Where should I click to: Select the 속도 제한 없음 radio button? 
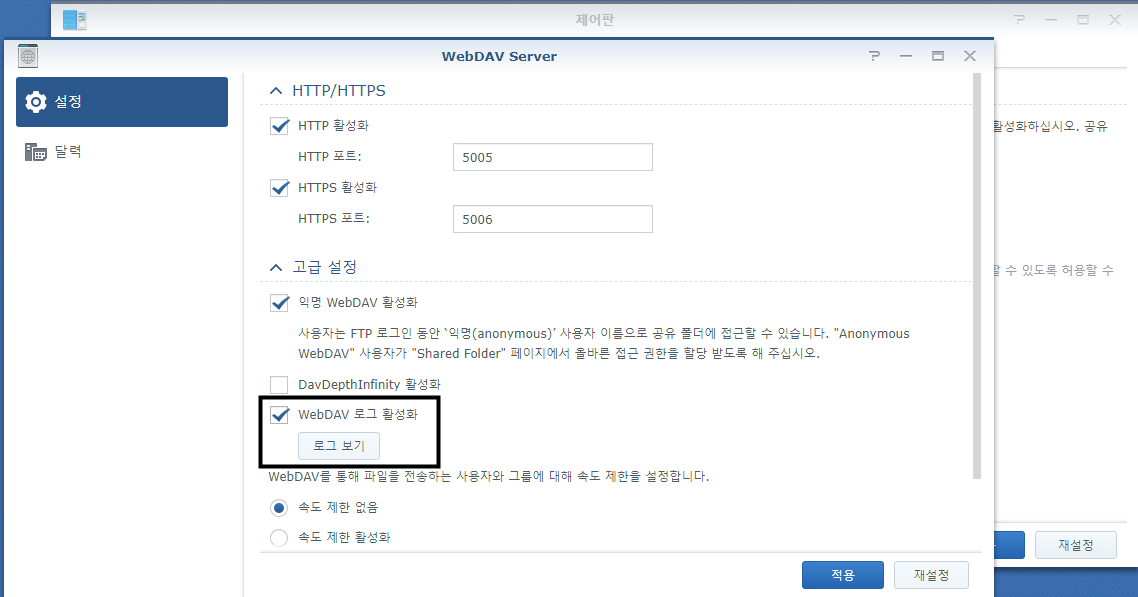tap(279, 508)
